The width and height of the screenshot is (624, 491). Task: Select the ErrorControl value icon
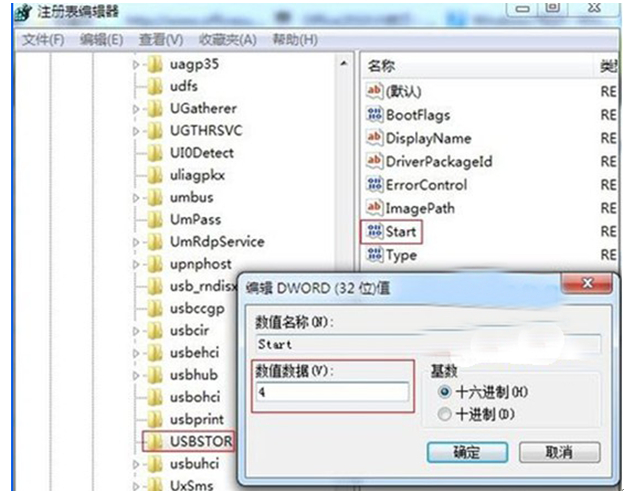374,184
